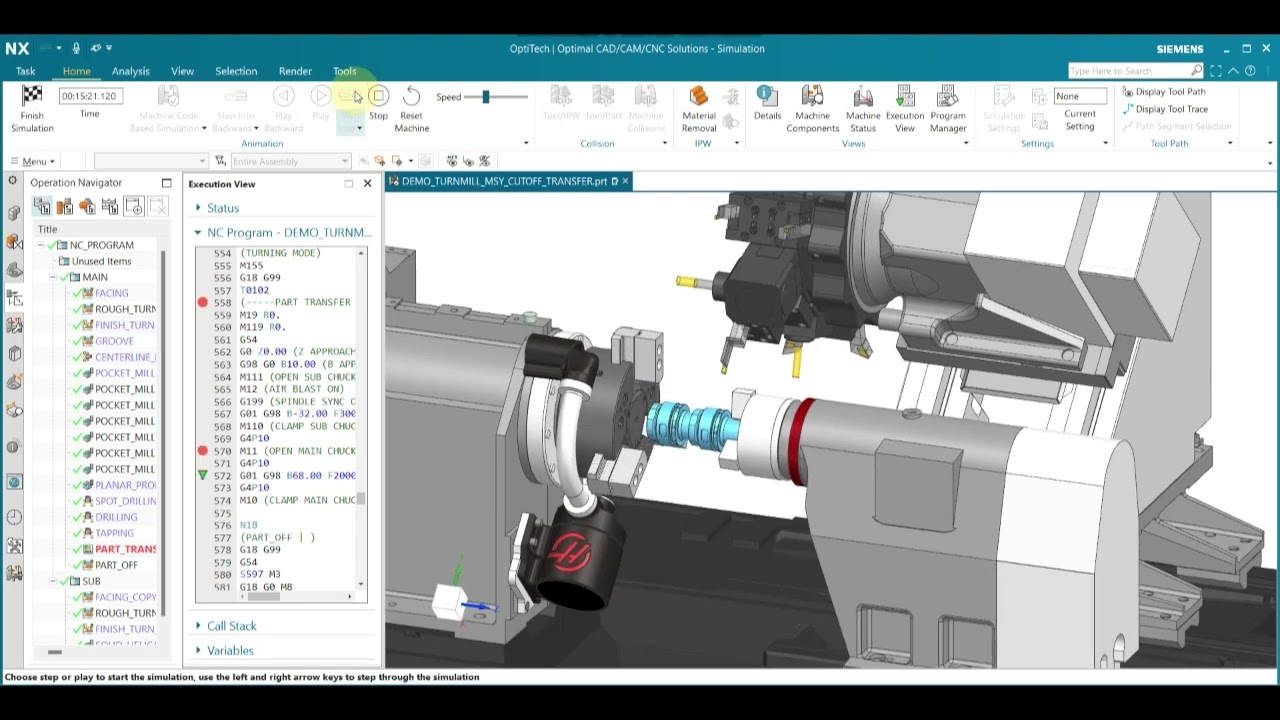This screenshot has width=1280, height=720.
Task: Open the Analysis ribbon tab
Action: click(130, 71)
